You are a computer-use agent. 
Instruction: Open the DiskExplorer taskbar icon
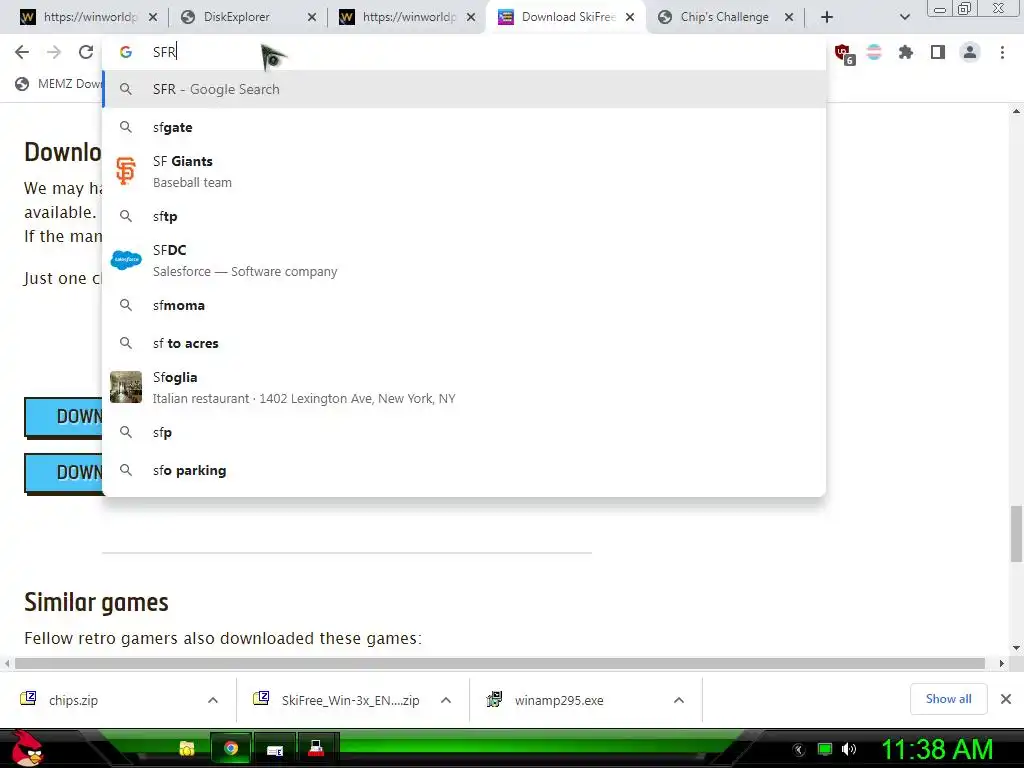click(x=275, y=750)
